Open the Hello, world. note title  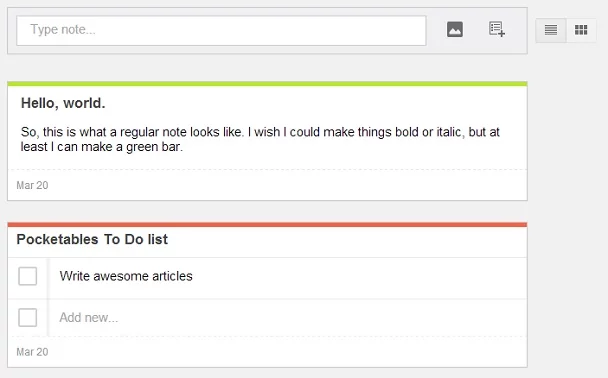(63, 103)
